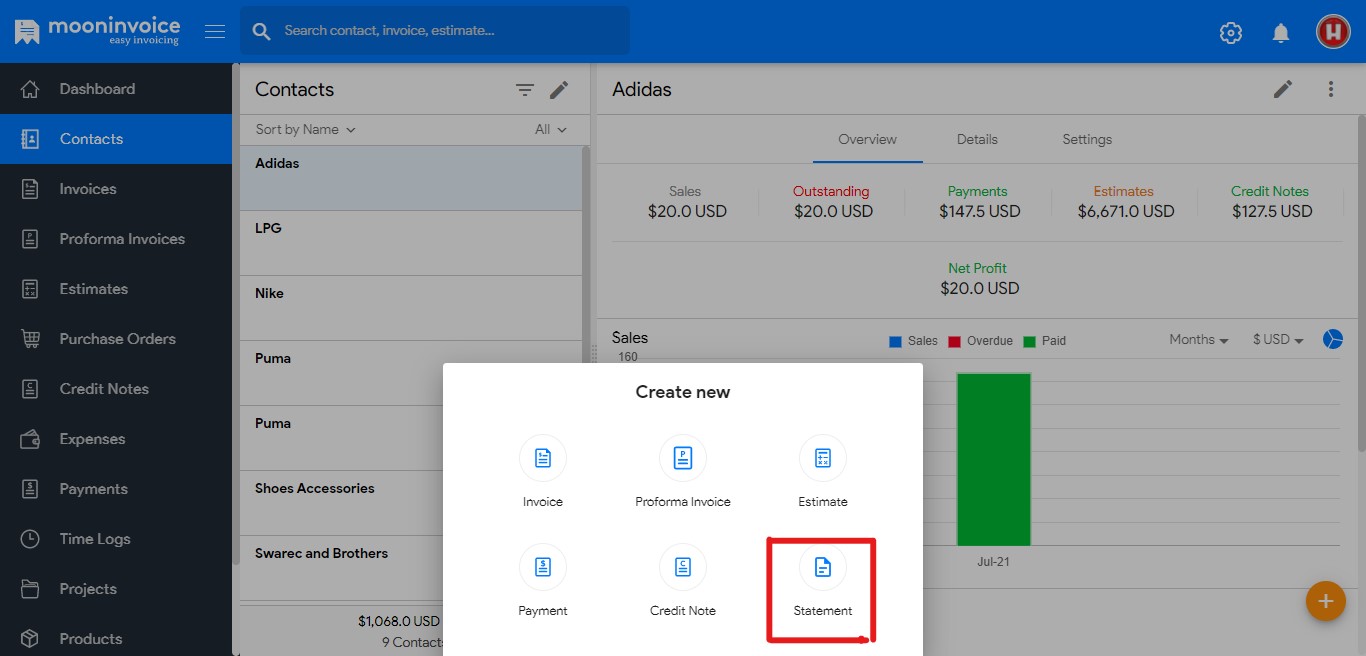Image resolution: width=1366 pixels, height=656 pixels.
Task: Click edit pencil for Adidas
Action: tap(1283, 89)
